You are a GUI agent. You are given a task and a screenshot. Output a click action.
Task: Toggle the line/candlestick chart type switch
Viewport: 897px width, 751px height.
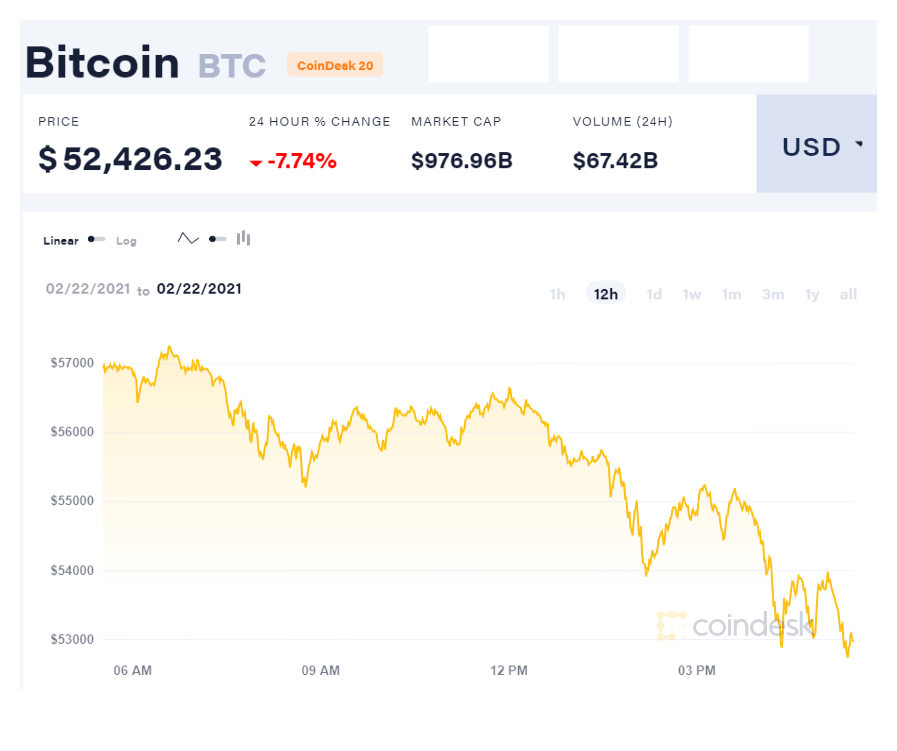click(217, 239)
